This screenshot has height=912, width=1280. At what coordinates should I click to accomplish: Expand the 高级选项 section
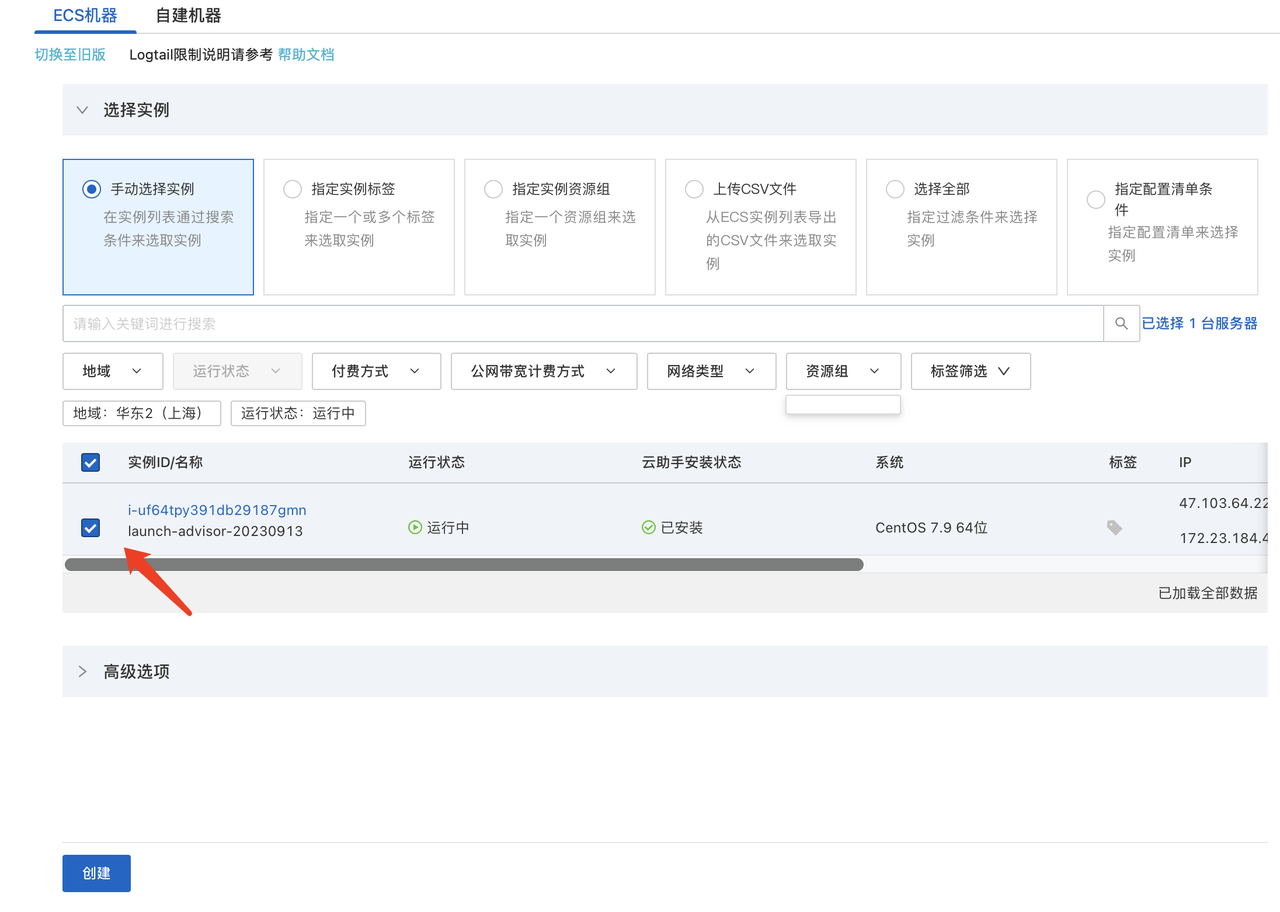pyautogui.click(x=83, y=671)
